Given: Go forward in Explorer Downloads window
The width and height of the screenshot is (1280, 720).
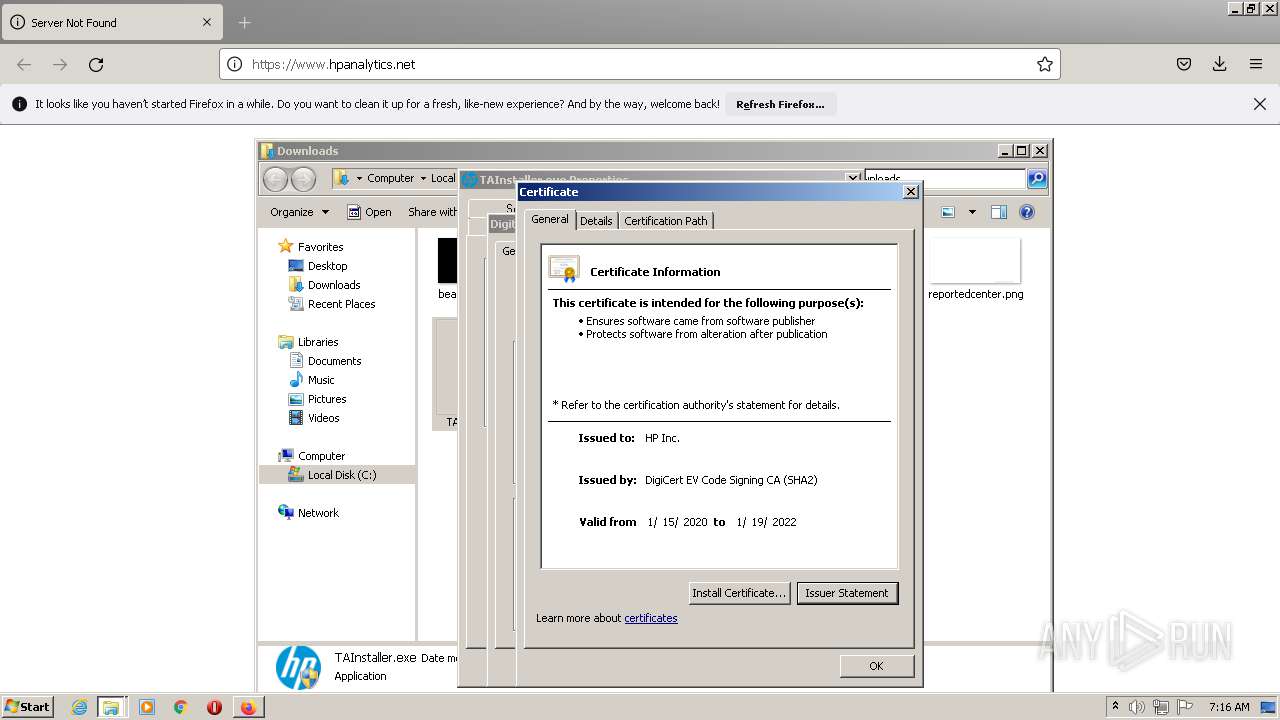Looking at the screenshot, I should pyautogui.click(x=303, y=179).
